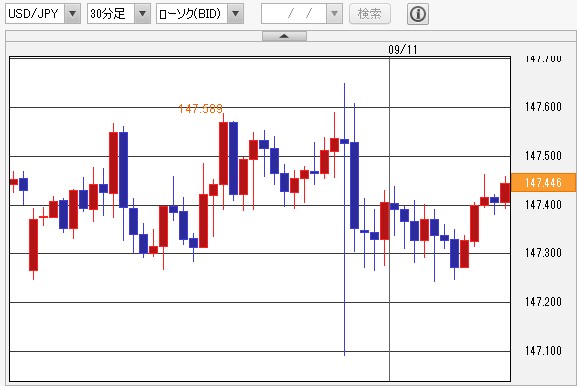Expand the ローソク(BID) chart type dropdown arrow

click(x=236, y=14)
